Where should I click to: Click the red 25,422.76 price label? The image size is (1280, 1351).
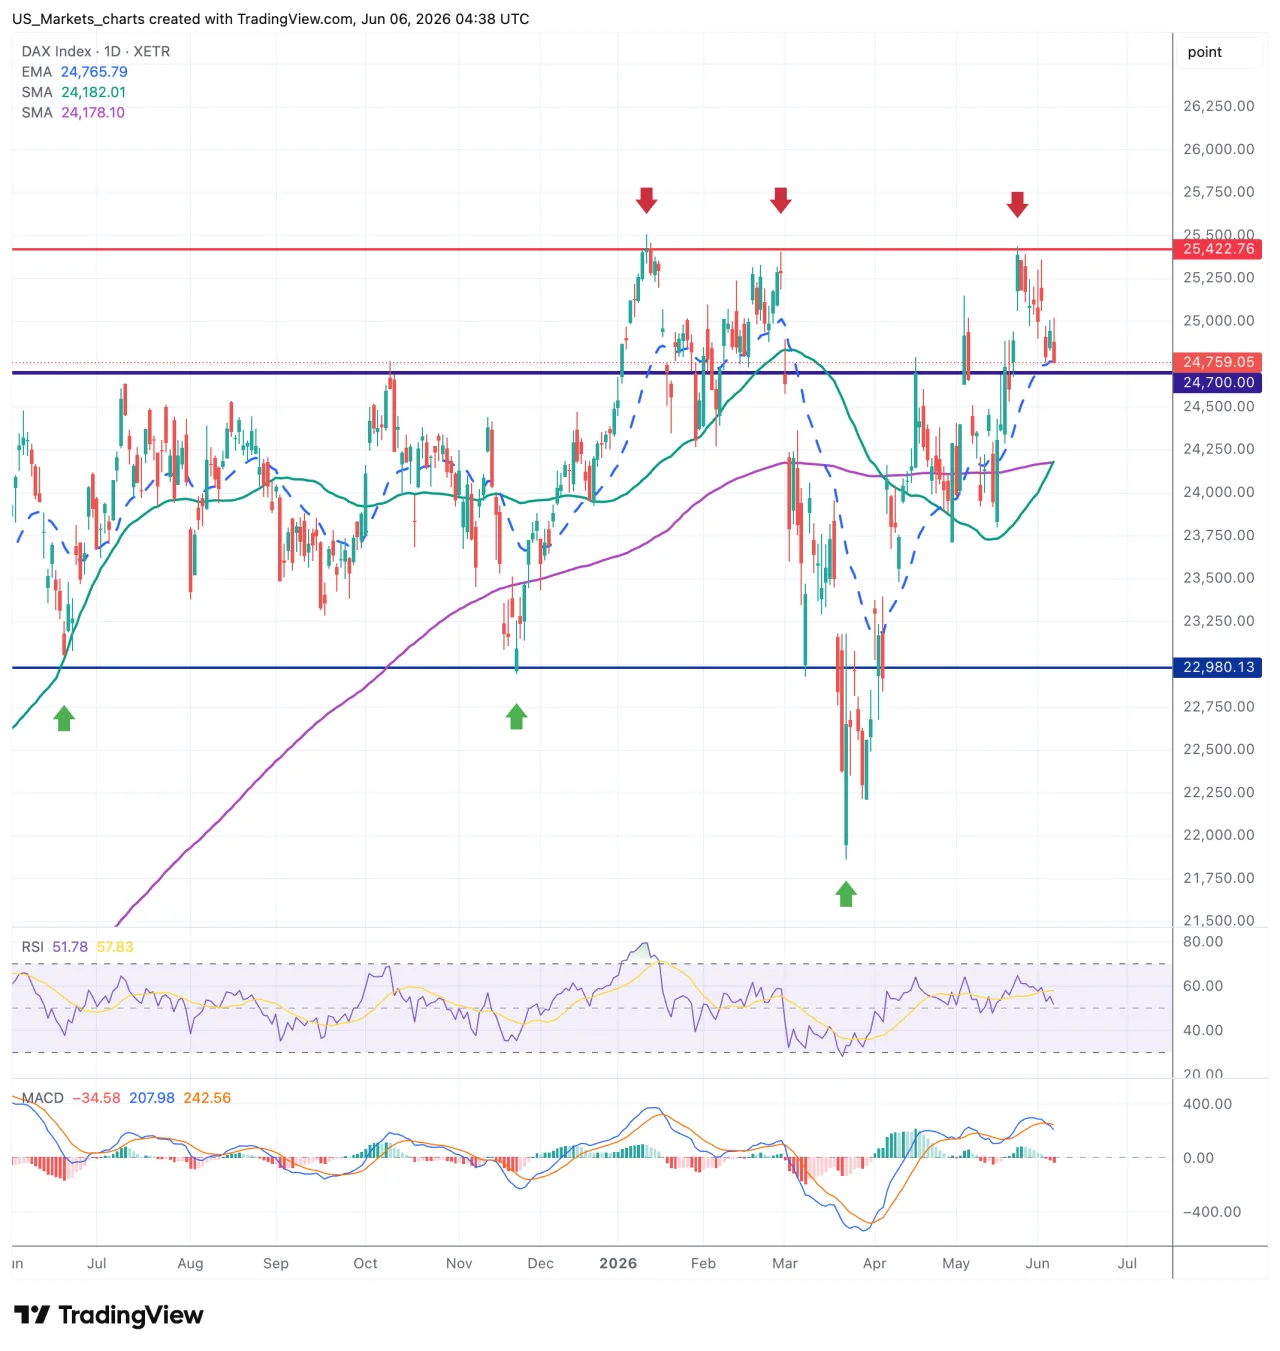pyautogui.click(x=1218, y=249)
